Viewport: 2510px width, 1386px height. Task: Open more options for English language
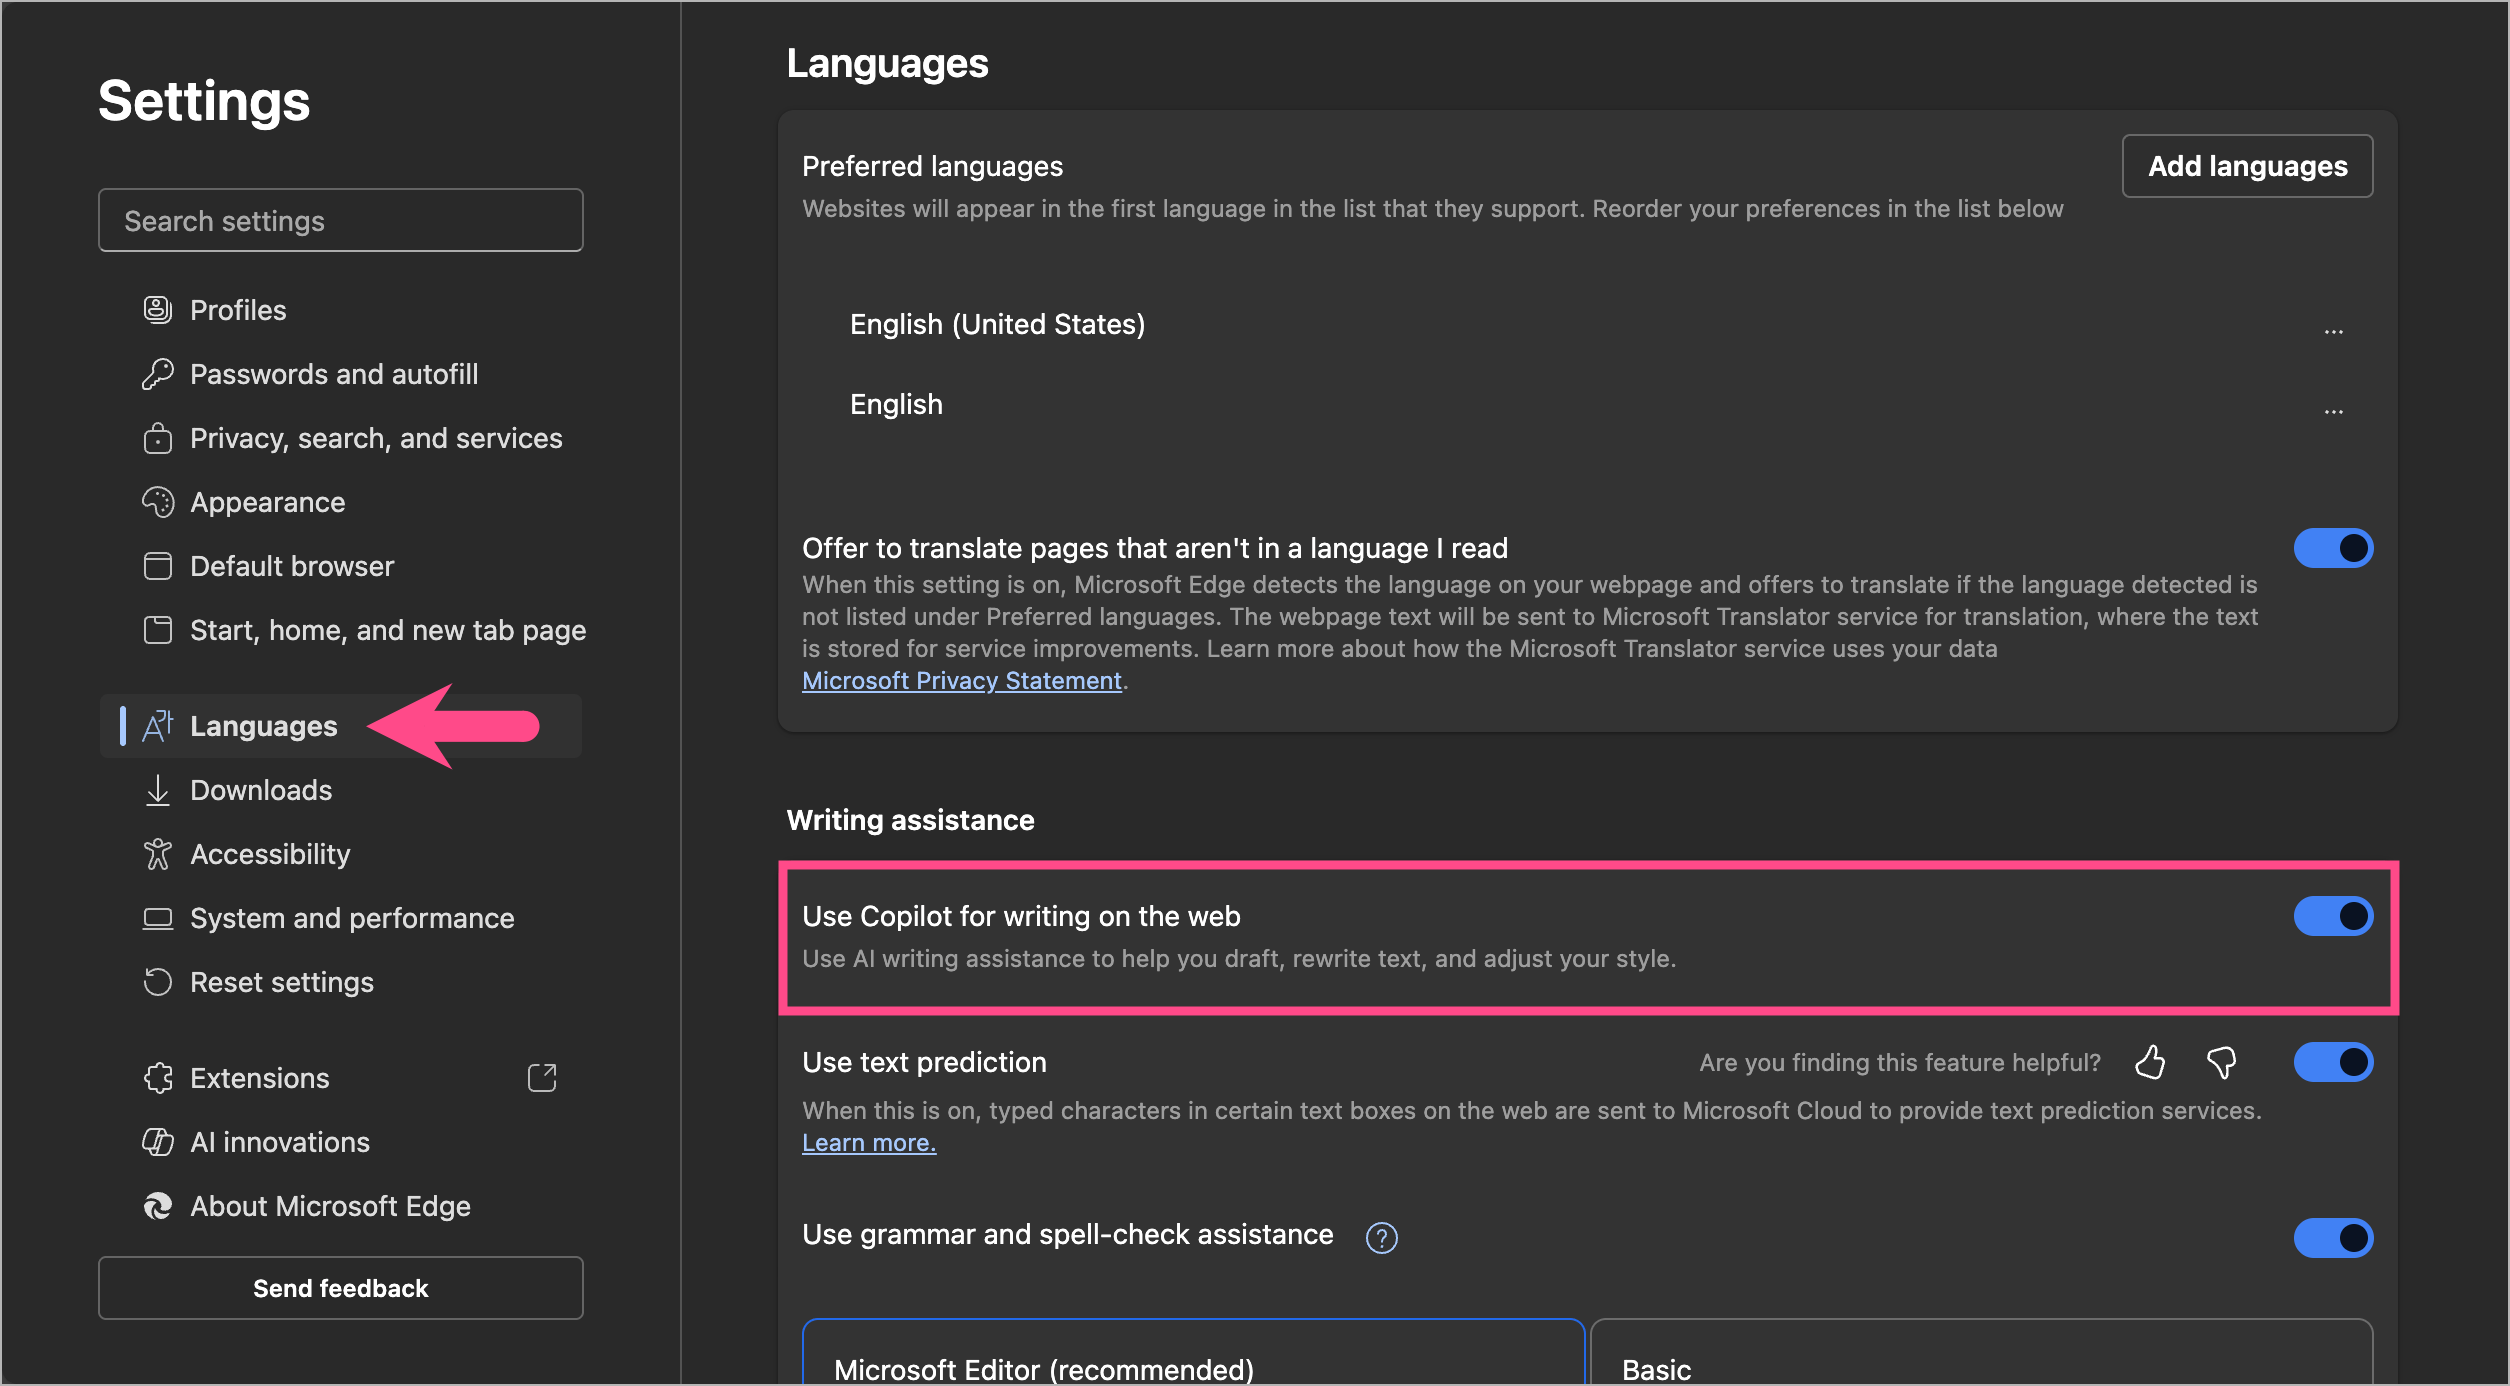click(2333, 412)
